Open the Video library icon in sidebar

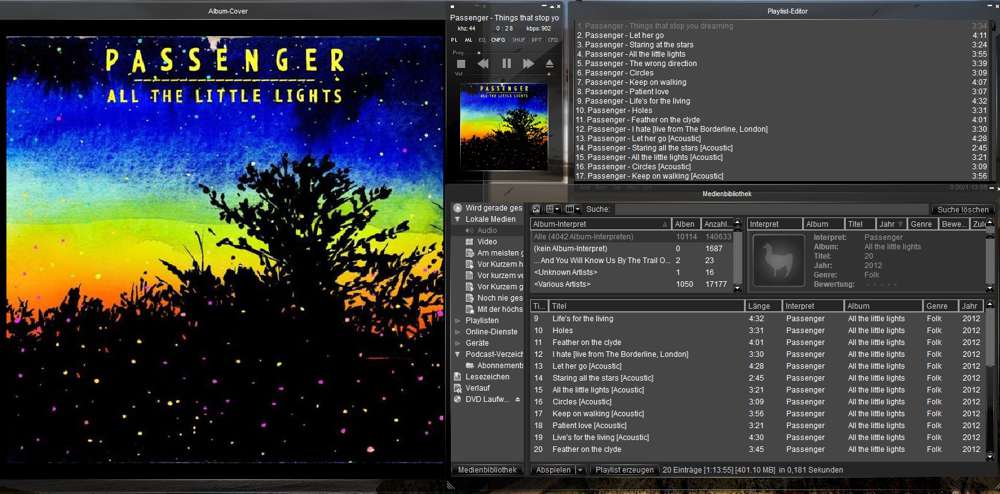click(x=469, y=242)
